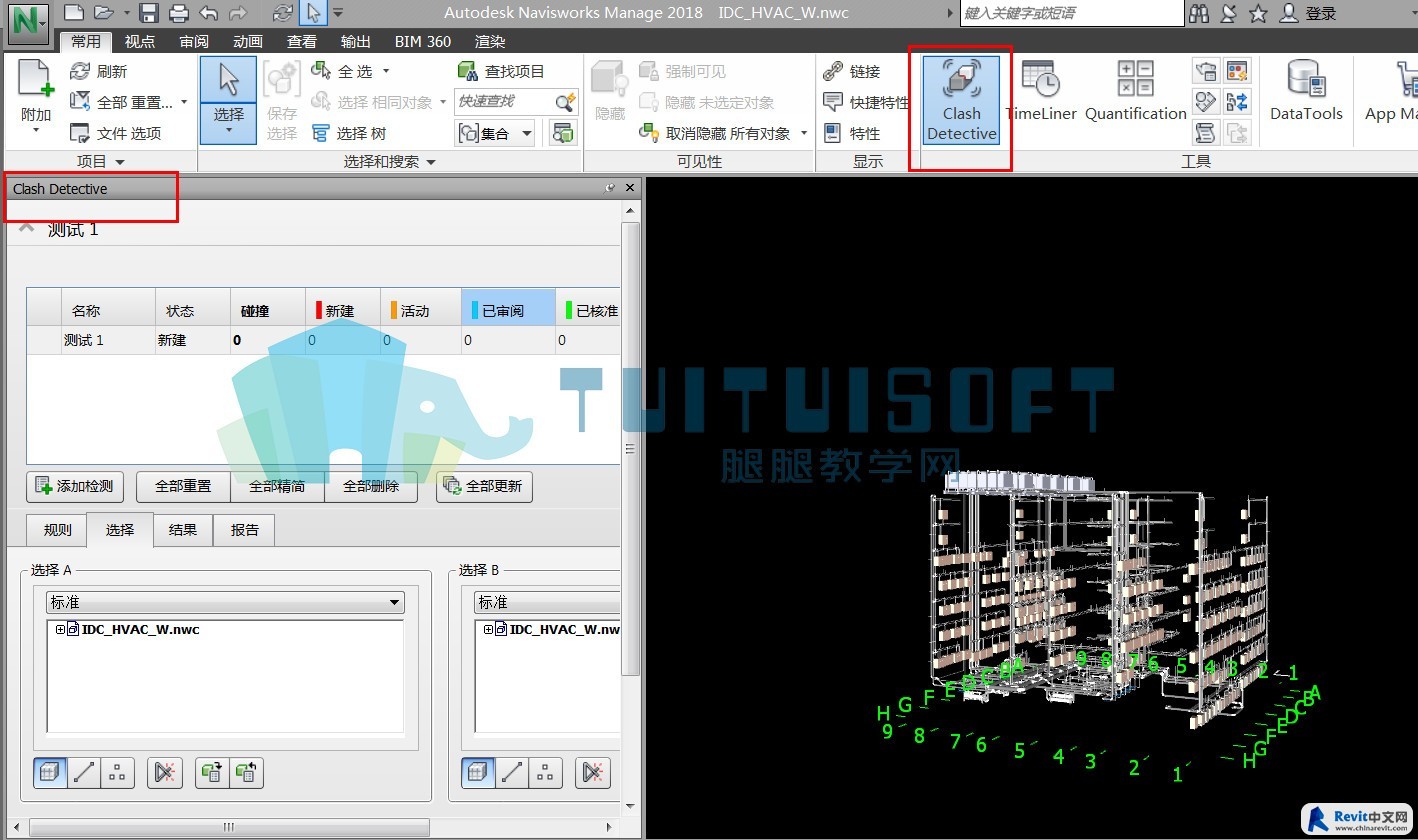Open the 附加 dropdown arrow
The height and width of the screenshot is (840, 1418).
point(36,130)
